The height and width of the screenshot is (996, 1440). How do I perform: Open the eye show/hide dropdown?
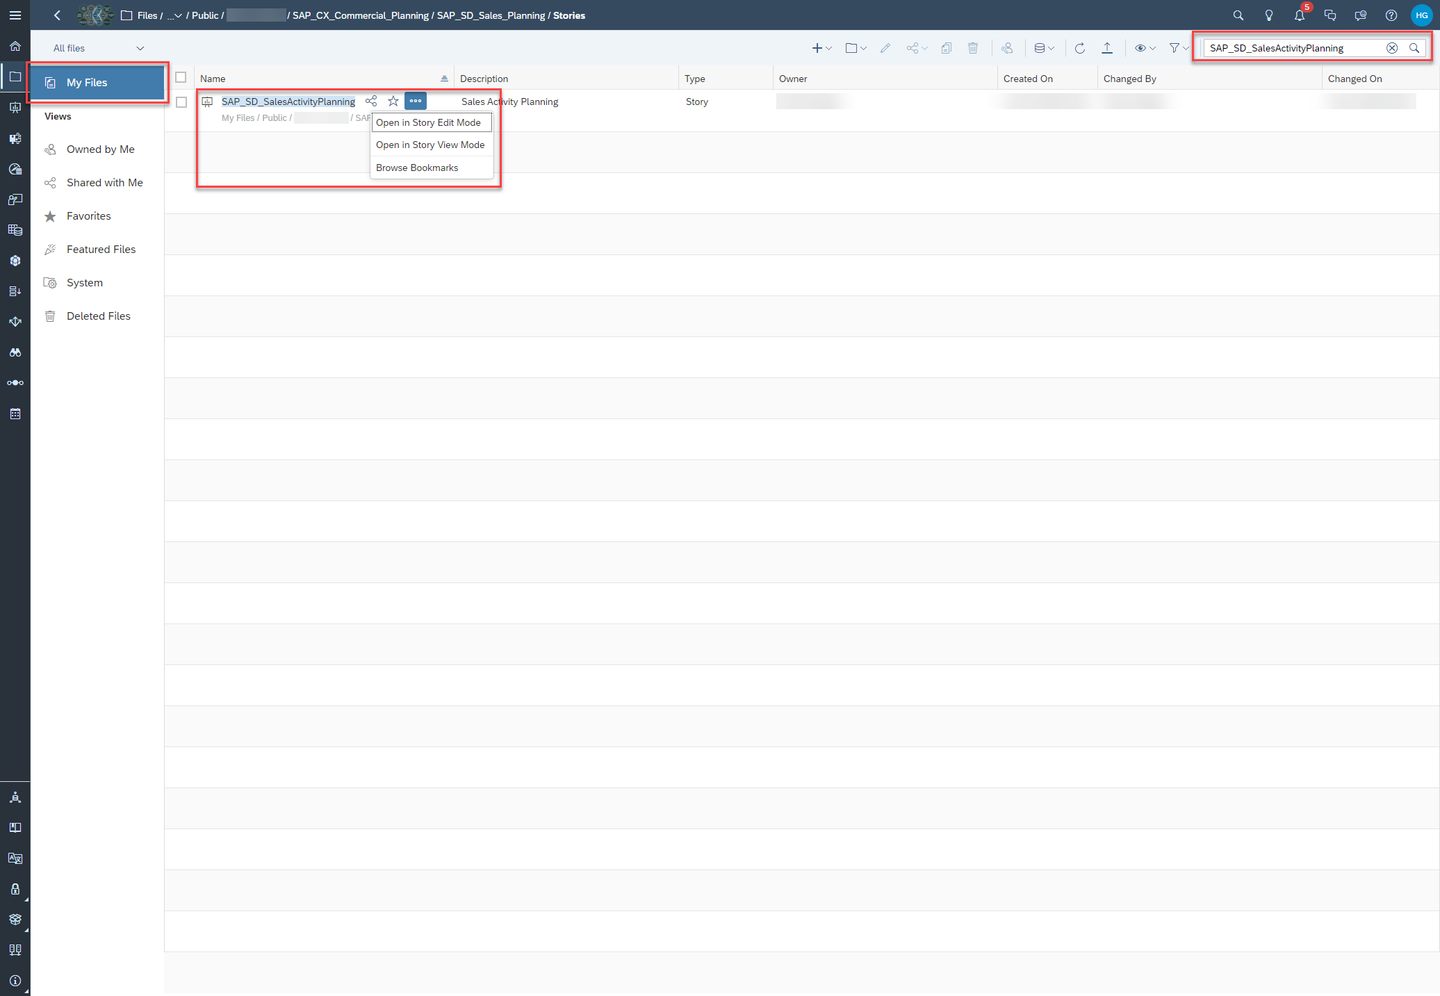(1145, 48)
